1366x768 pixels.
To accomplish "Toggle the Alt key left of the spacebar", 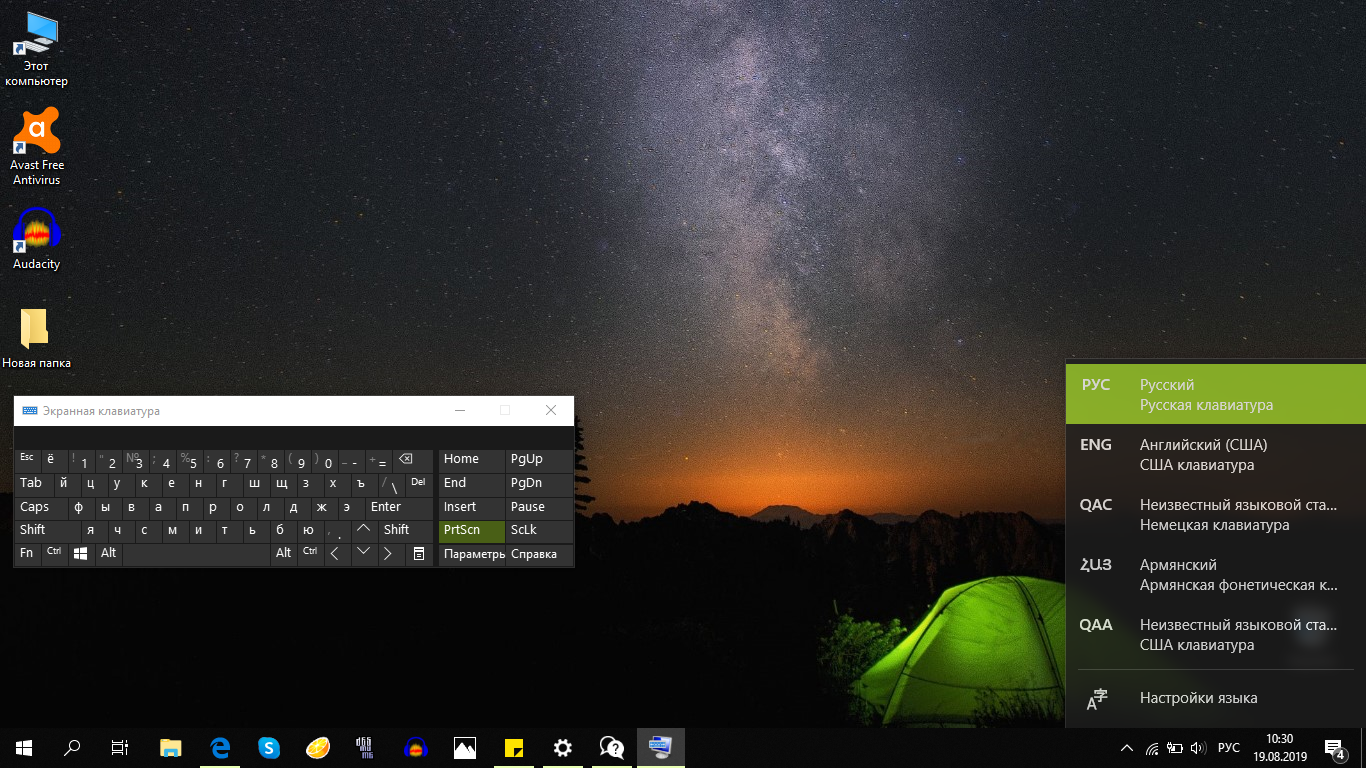I will click(x=108, y=553).
